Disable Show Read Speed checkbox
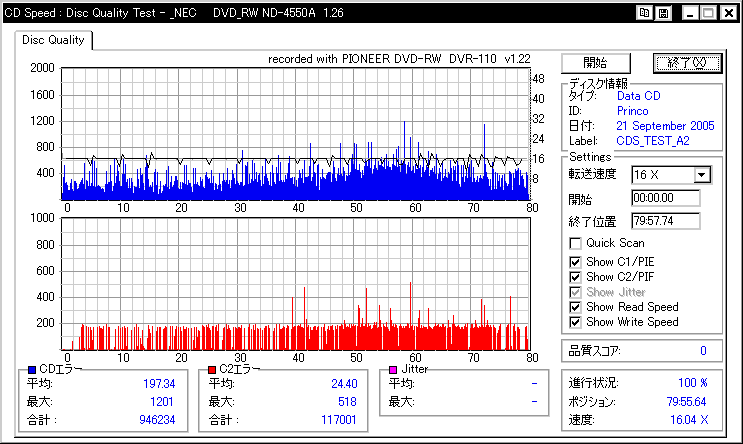 click(x=575, y=307)
